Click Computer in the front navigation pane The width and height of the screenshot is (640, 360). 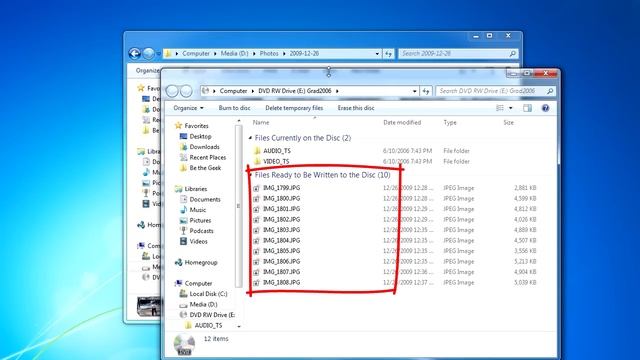point(198,283)
